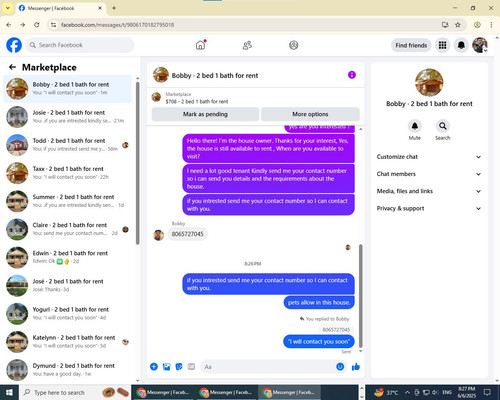
Task: Select the Messenger | Facebook browser tab
Action: [x=61, y=8]
